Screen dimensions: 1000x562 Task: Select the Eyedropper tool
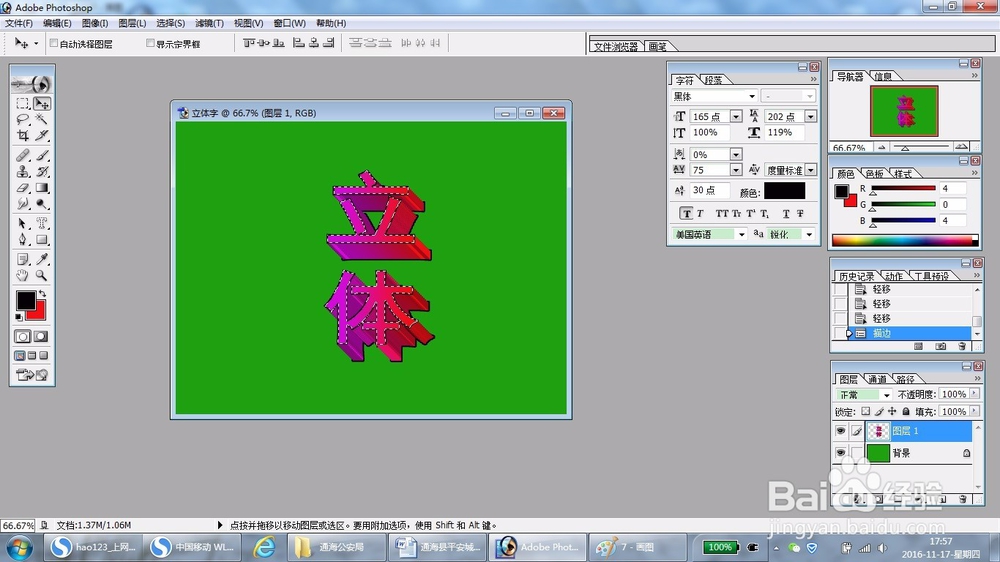[x=42, y=259]
